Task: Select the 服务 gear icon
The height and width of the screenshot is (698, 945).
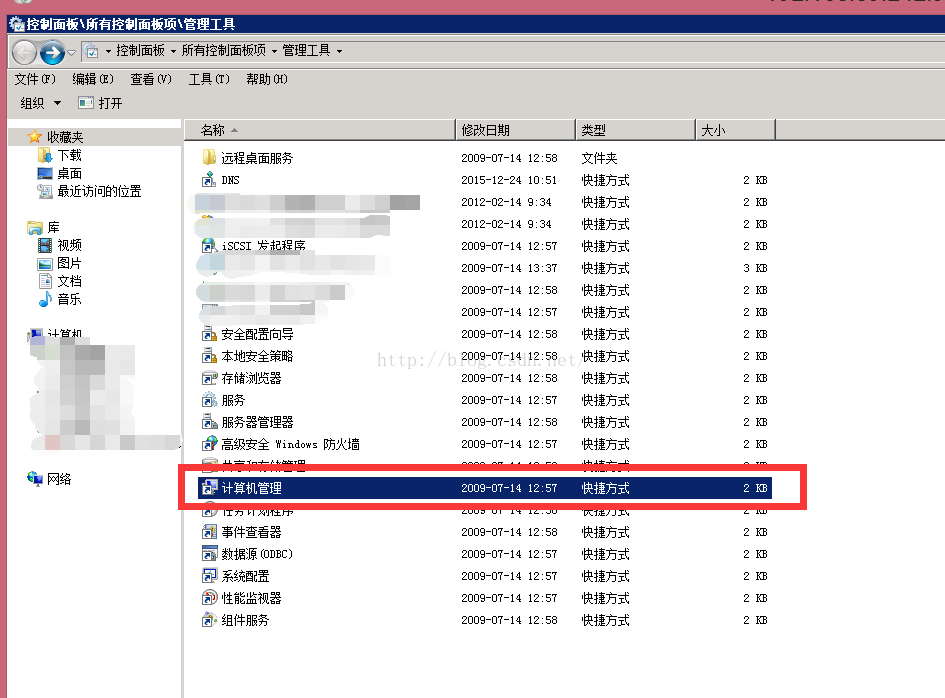Action: (209, 400)
